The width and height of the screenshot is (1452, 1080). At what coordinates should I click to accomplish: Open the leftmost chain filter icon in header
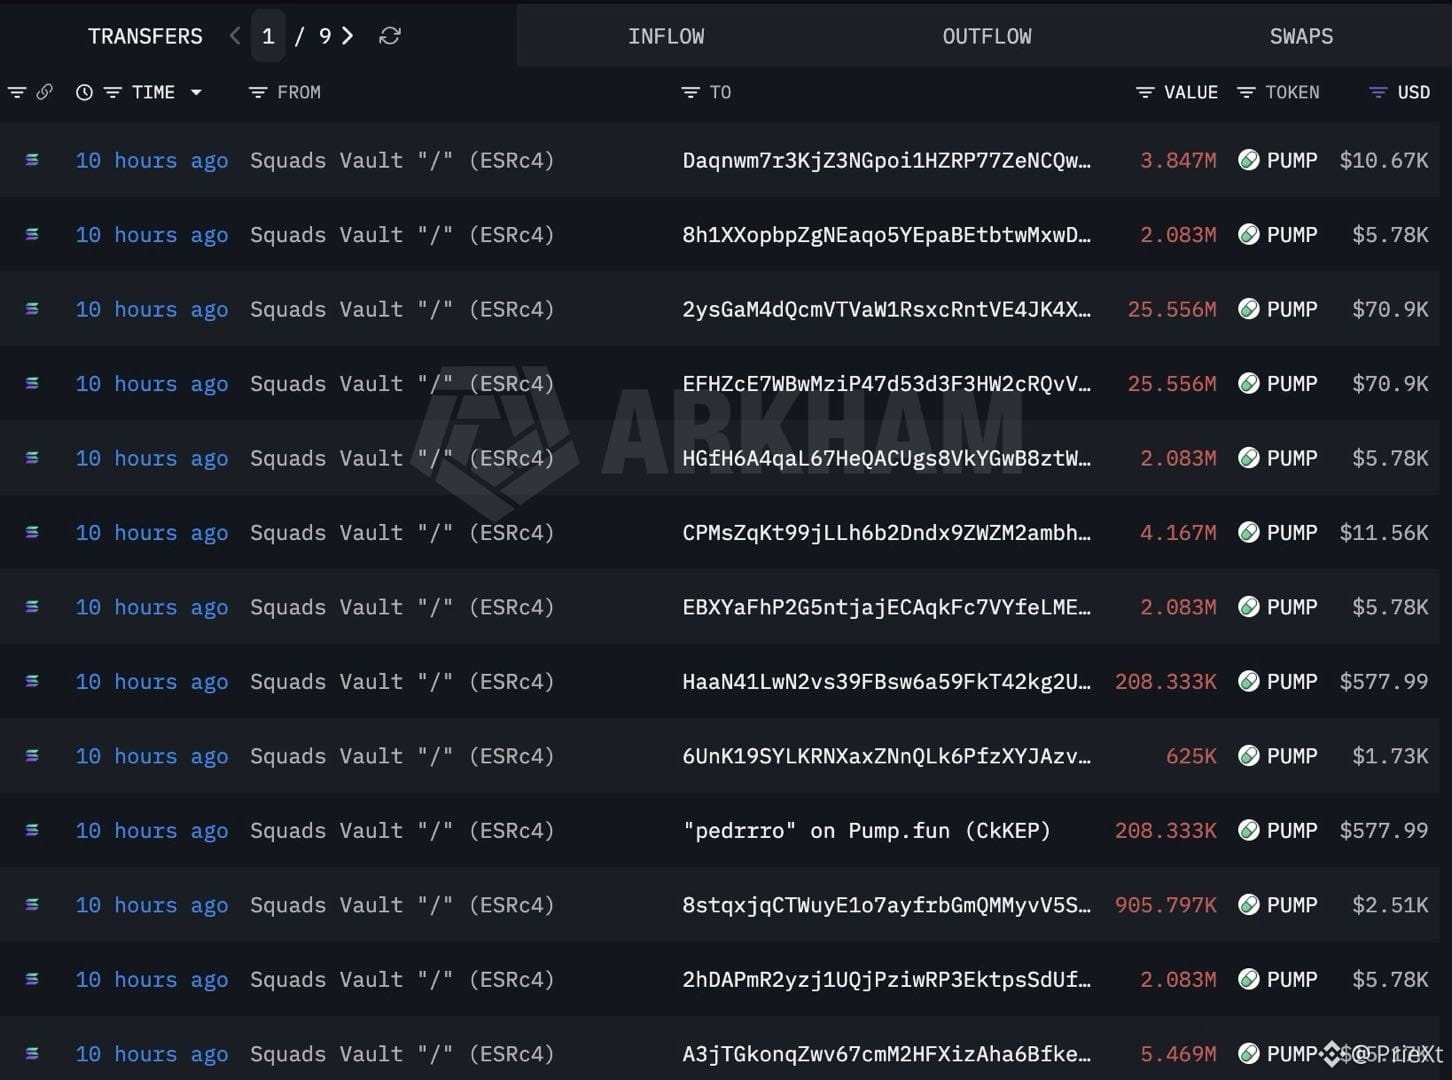(17, 92)
